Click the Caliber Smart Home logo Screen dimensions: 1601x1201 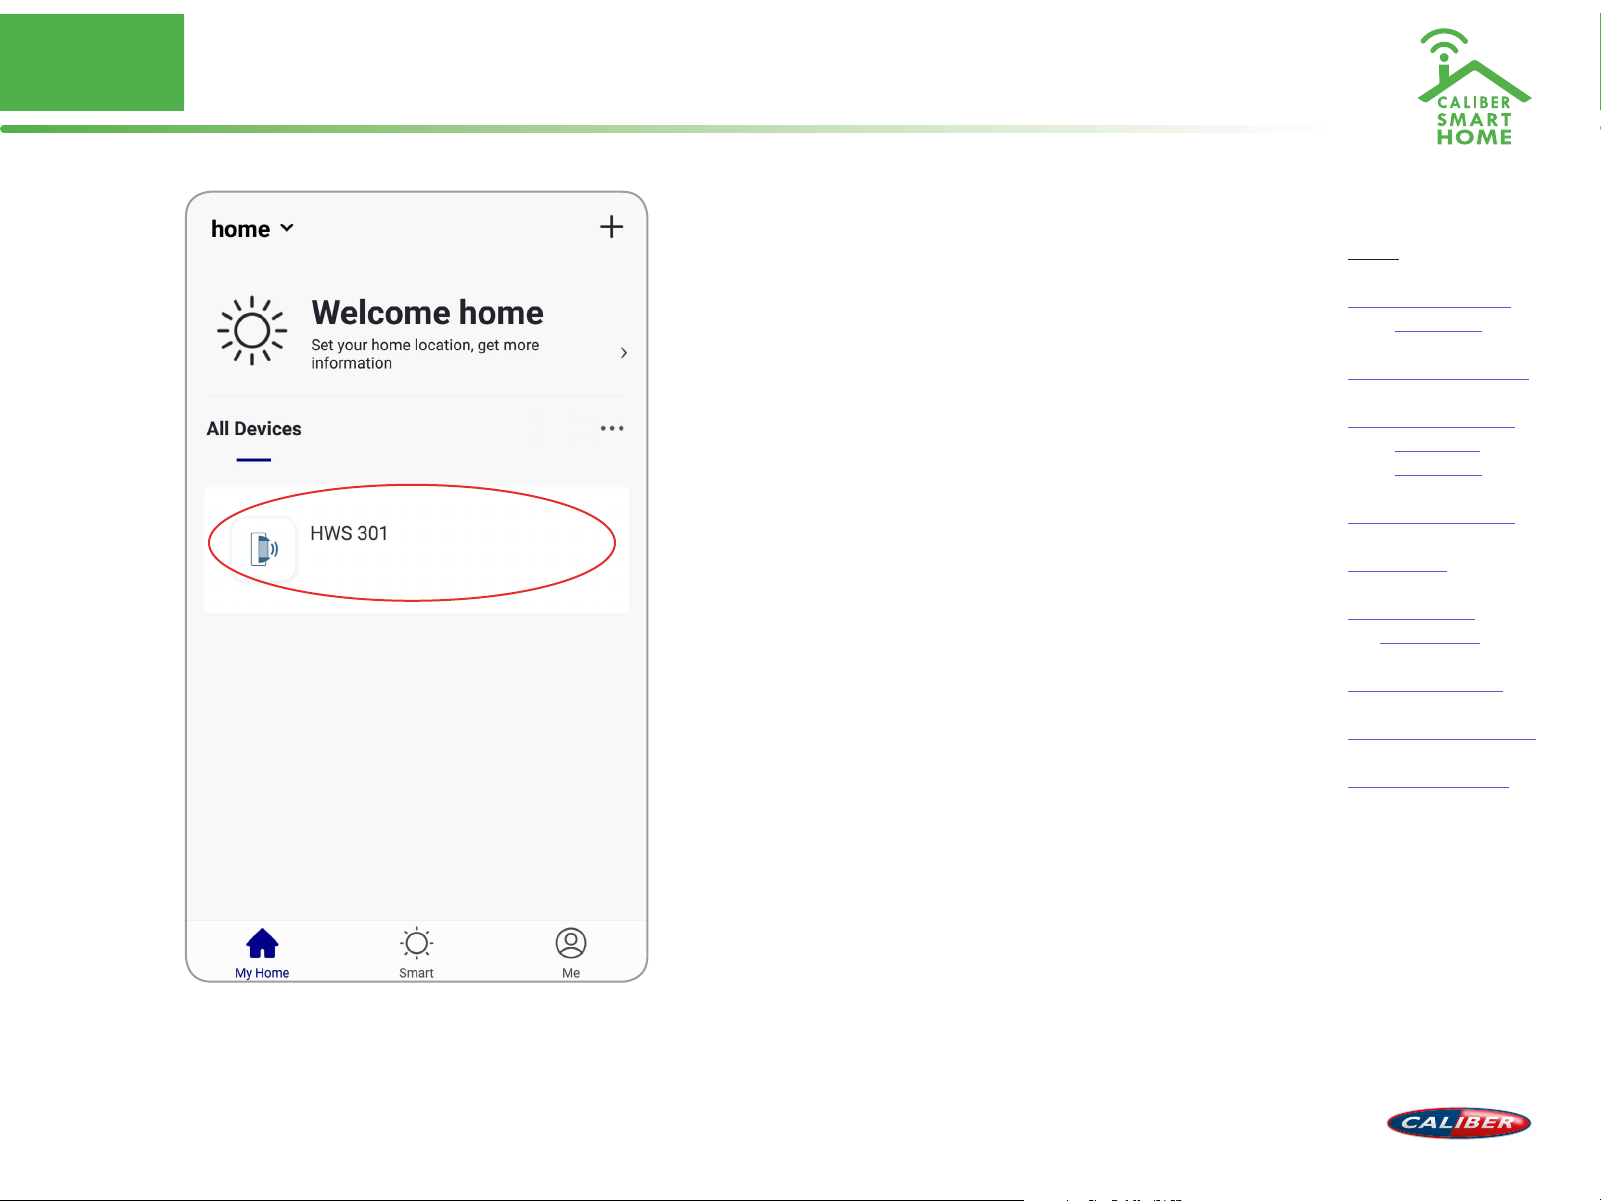click(x=1474, y=88)
